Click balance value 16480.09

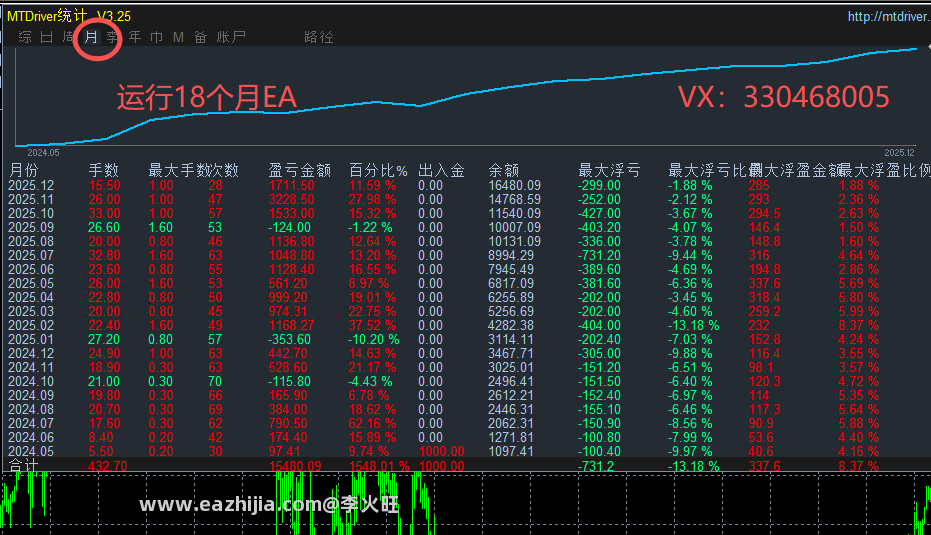[x=515, y=185]
